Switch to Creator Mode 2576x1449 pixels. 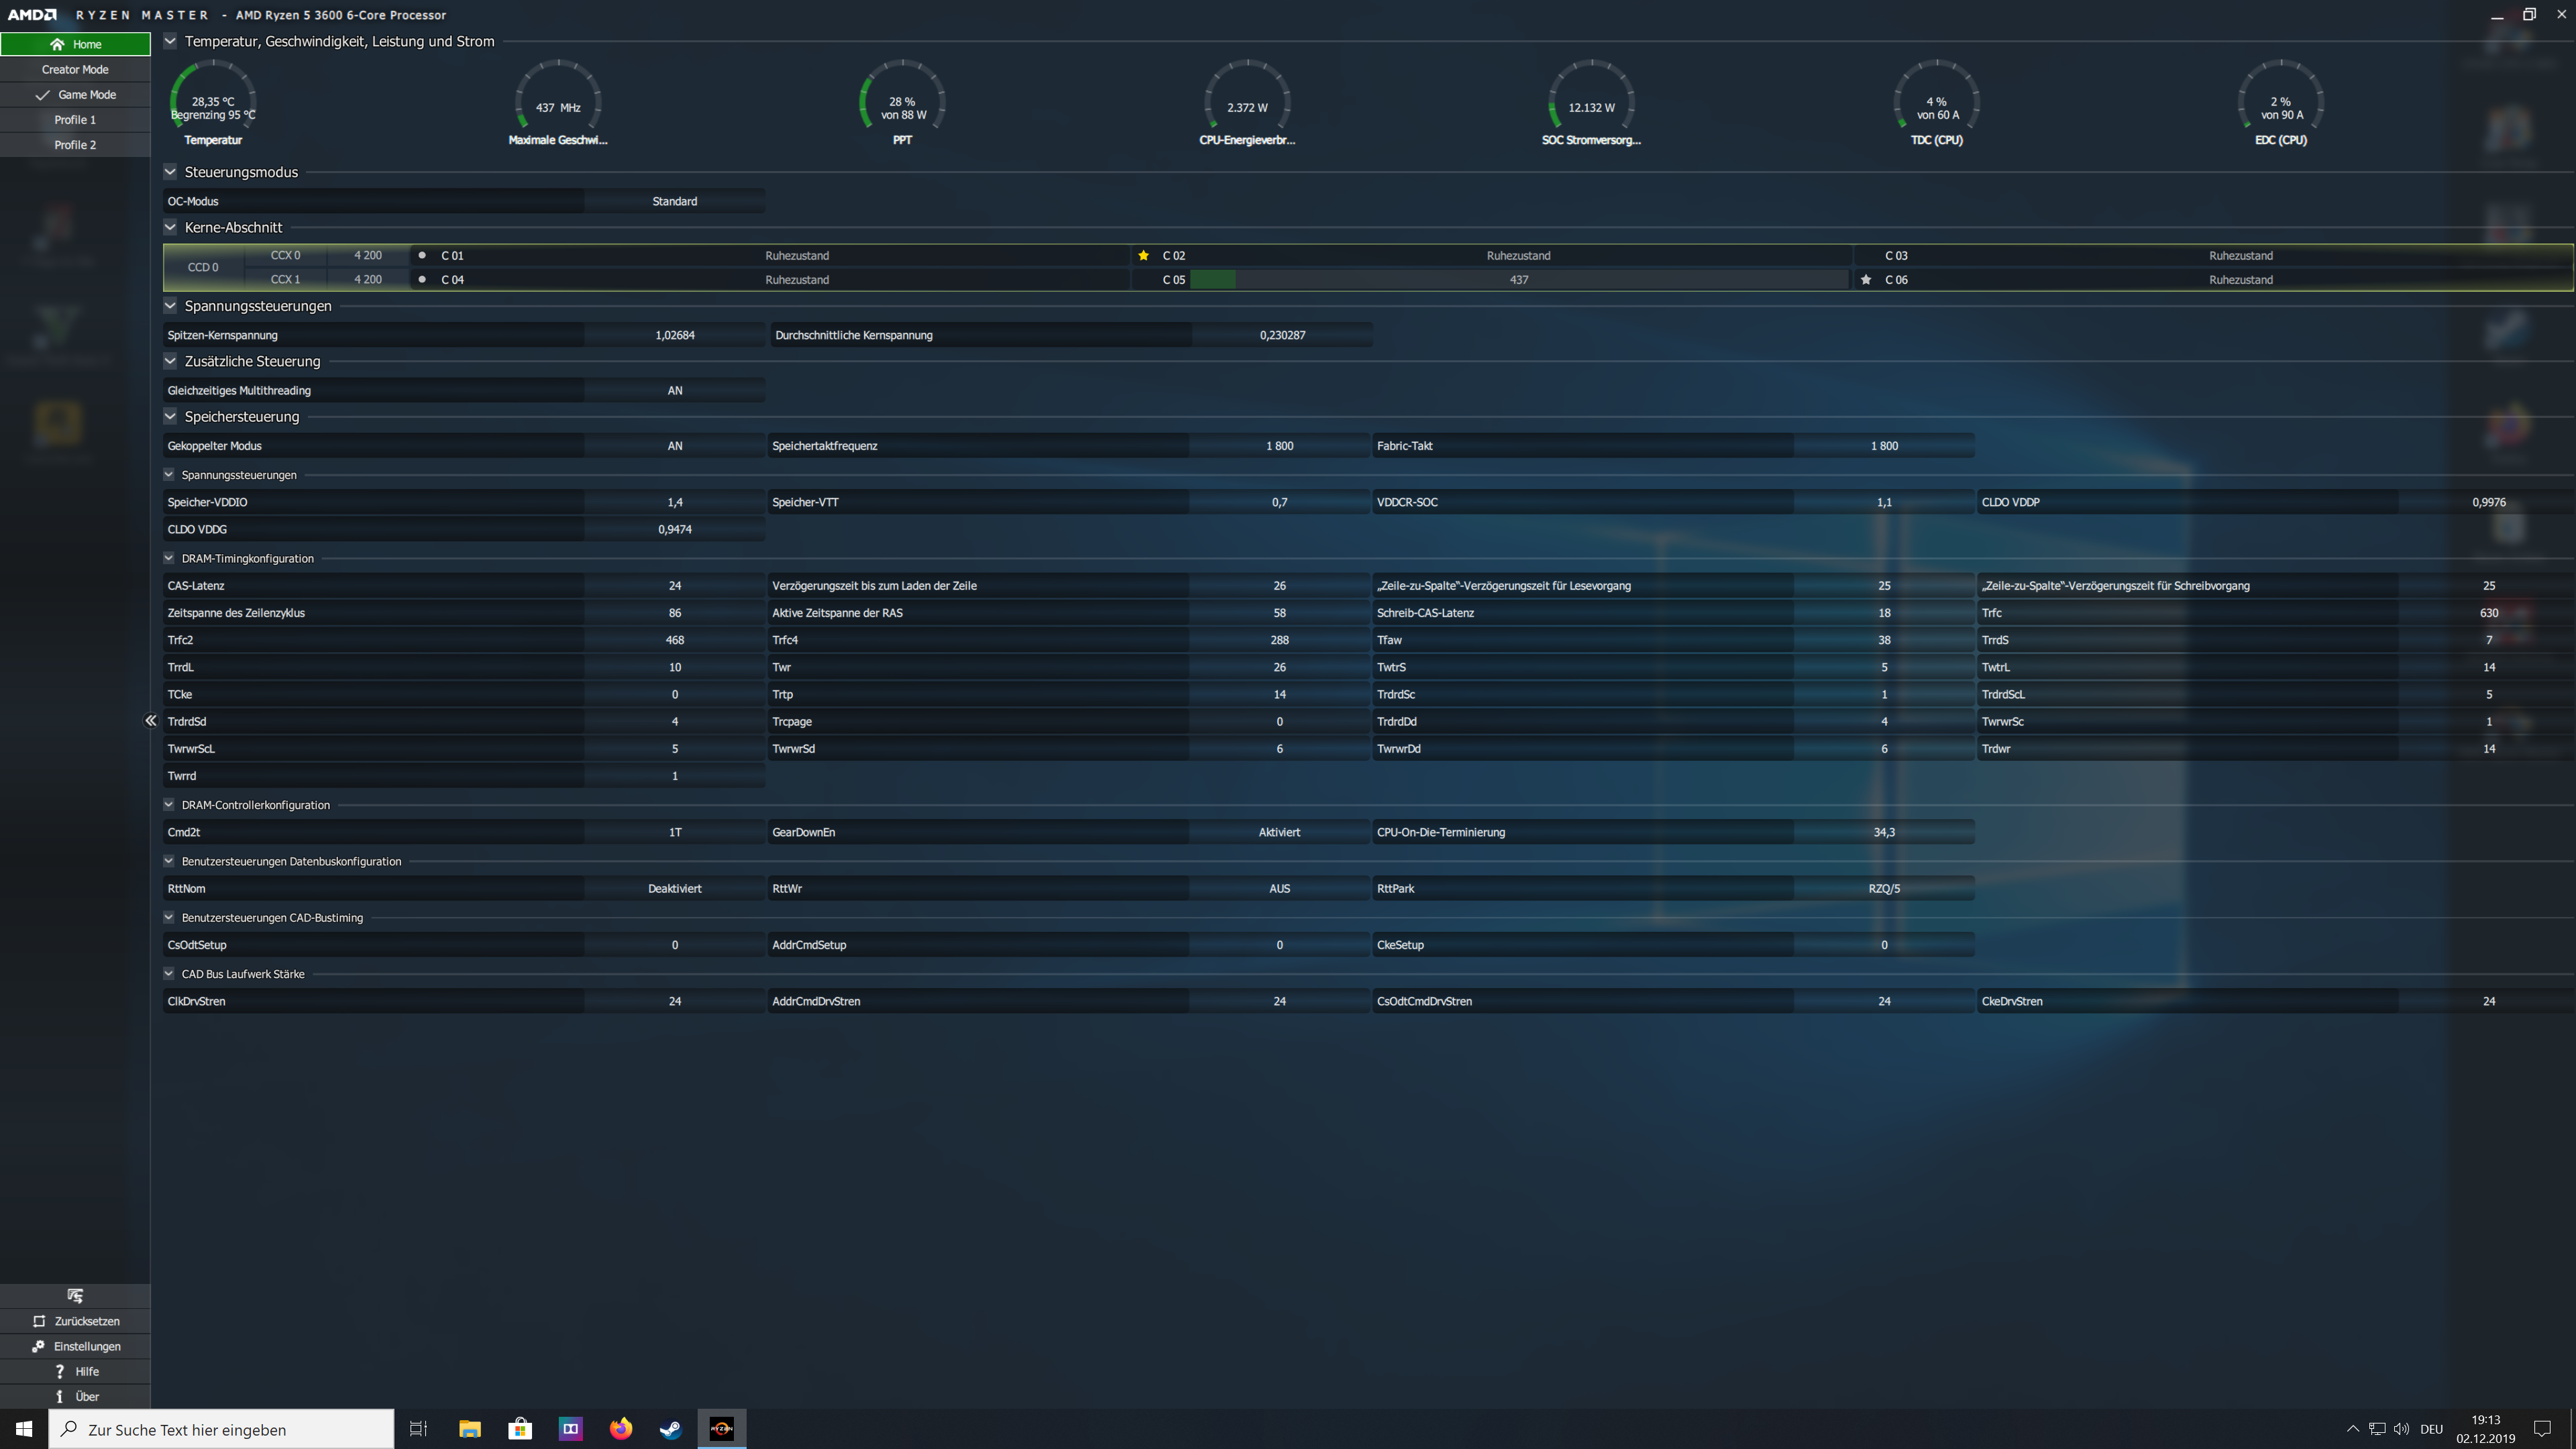coord(75,69)
